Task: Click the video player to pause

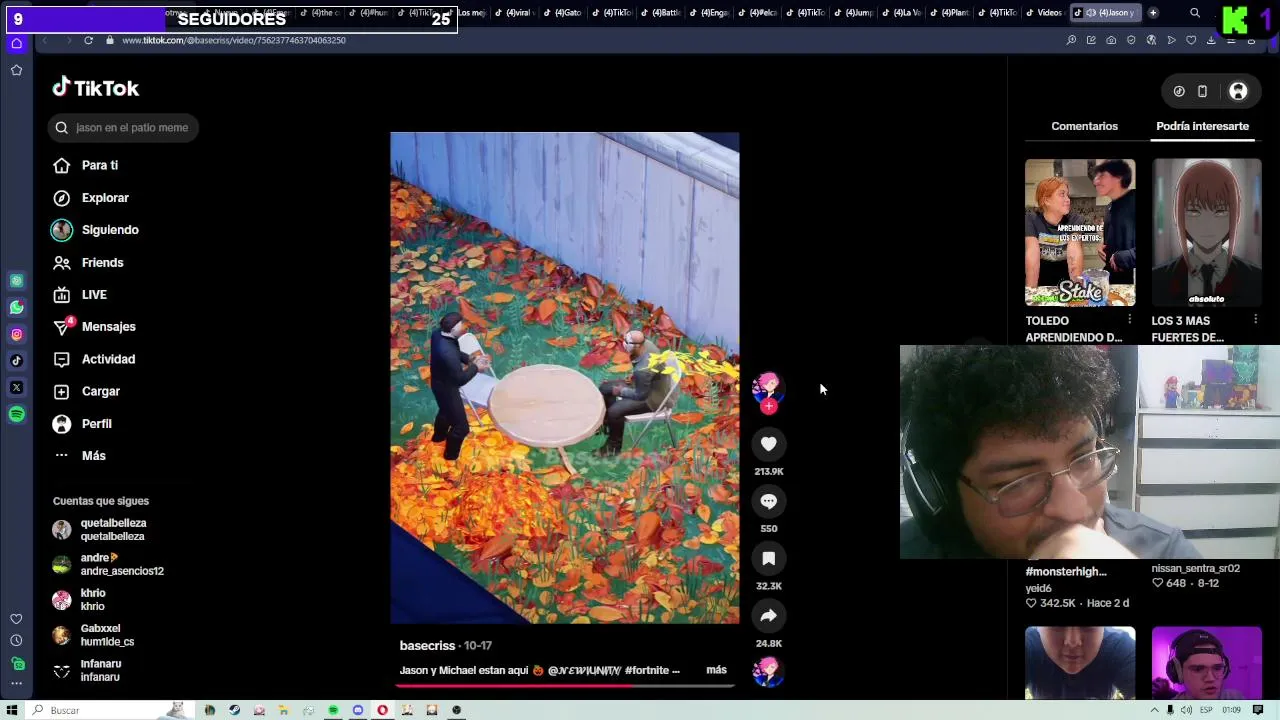Action: 565,378
